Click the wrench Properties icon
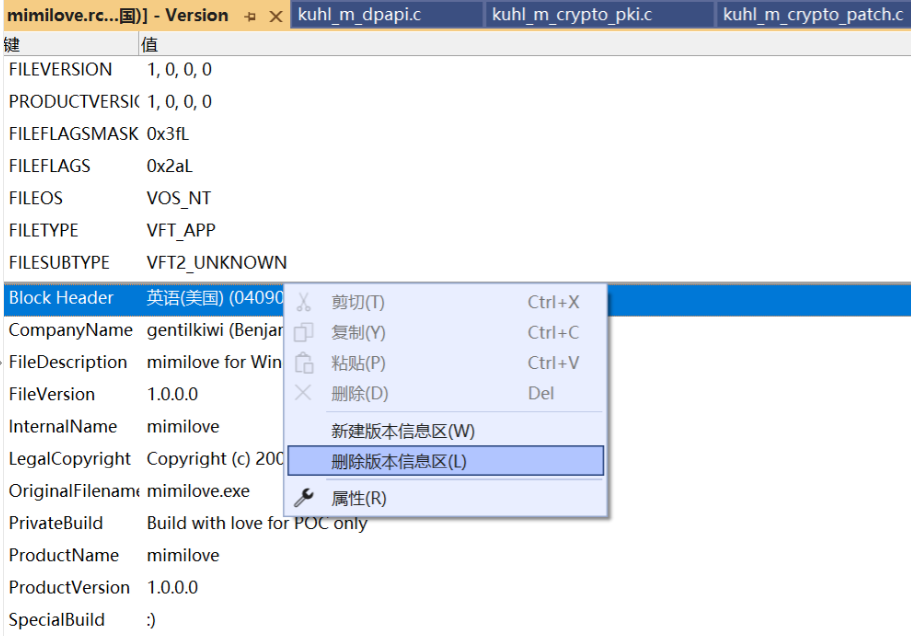This screenshot has height=636, width=911. (303, 498)
